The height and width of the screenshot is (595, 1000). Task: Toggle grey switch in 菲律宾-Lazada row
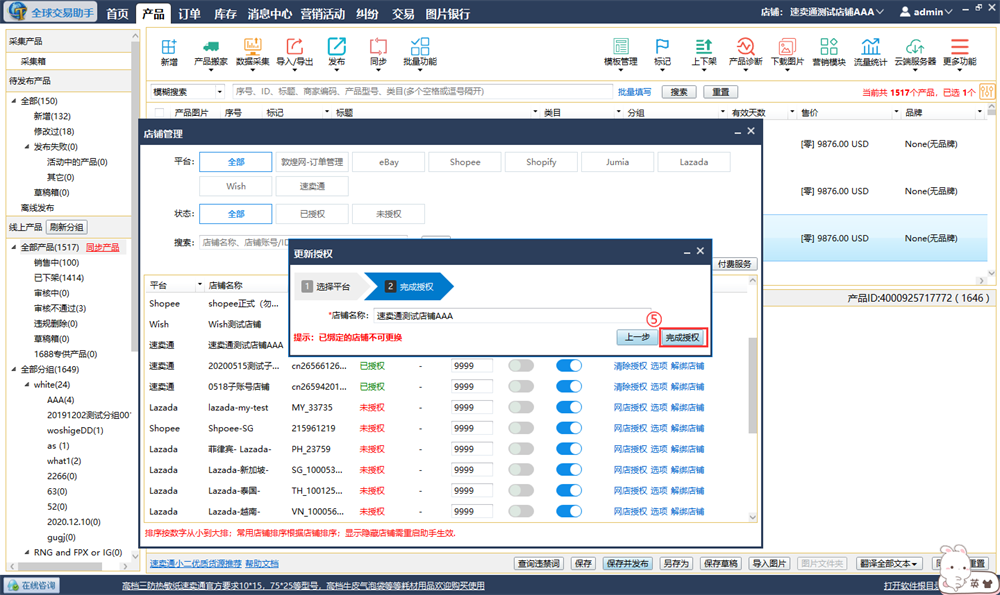[521, 449]
